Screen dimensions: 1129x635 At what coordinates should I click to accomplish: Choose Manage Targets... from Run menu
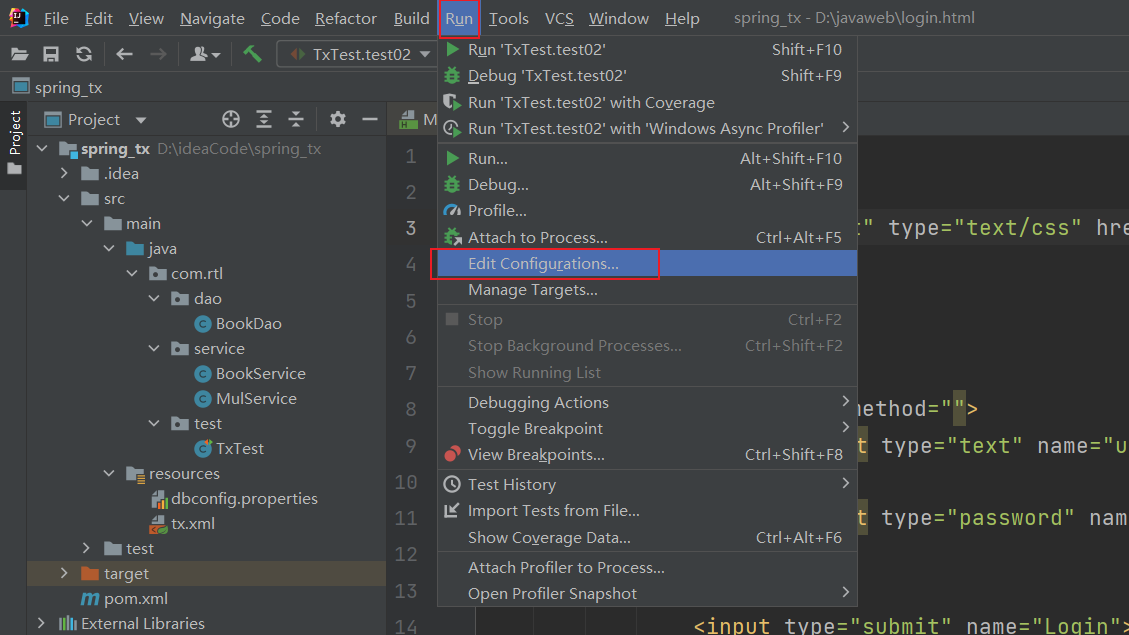[x=647, y=290]
